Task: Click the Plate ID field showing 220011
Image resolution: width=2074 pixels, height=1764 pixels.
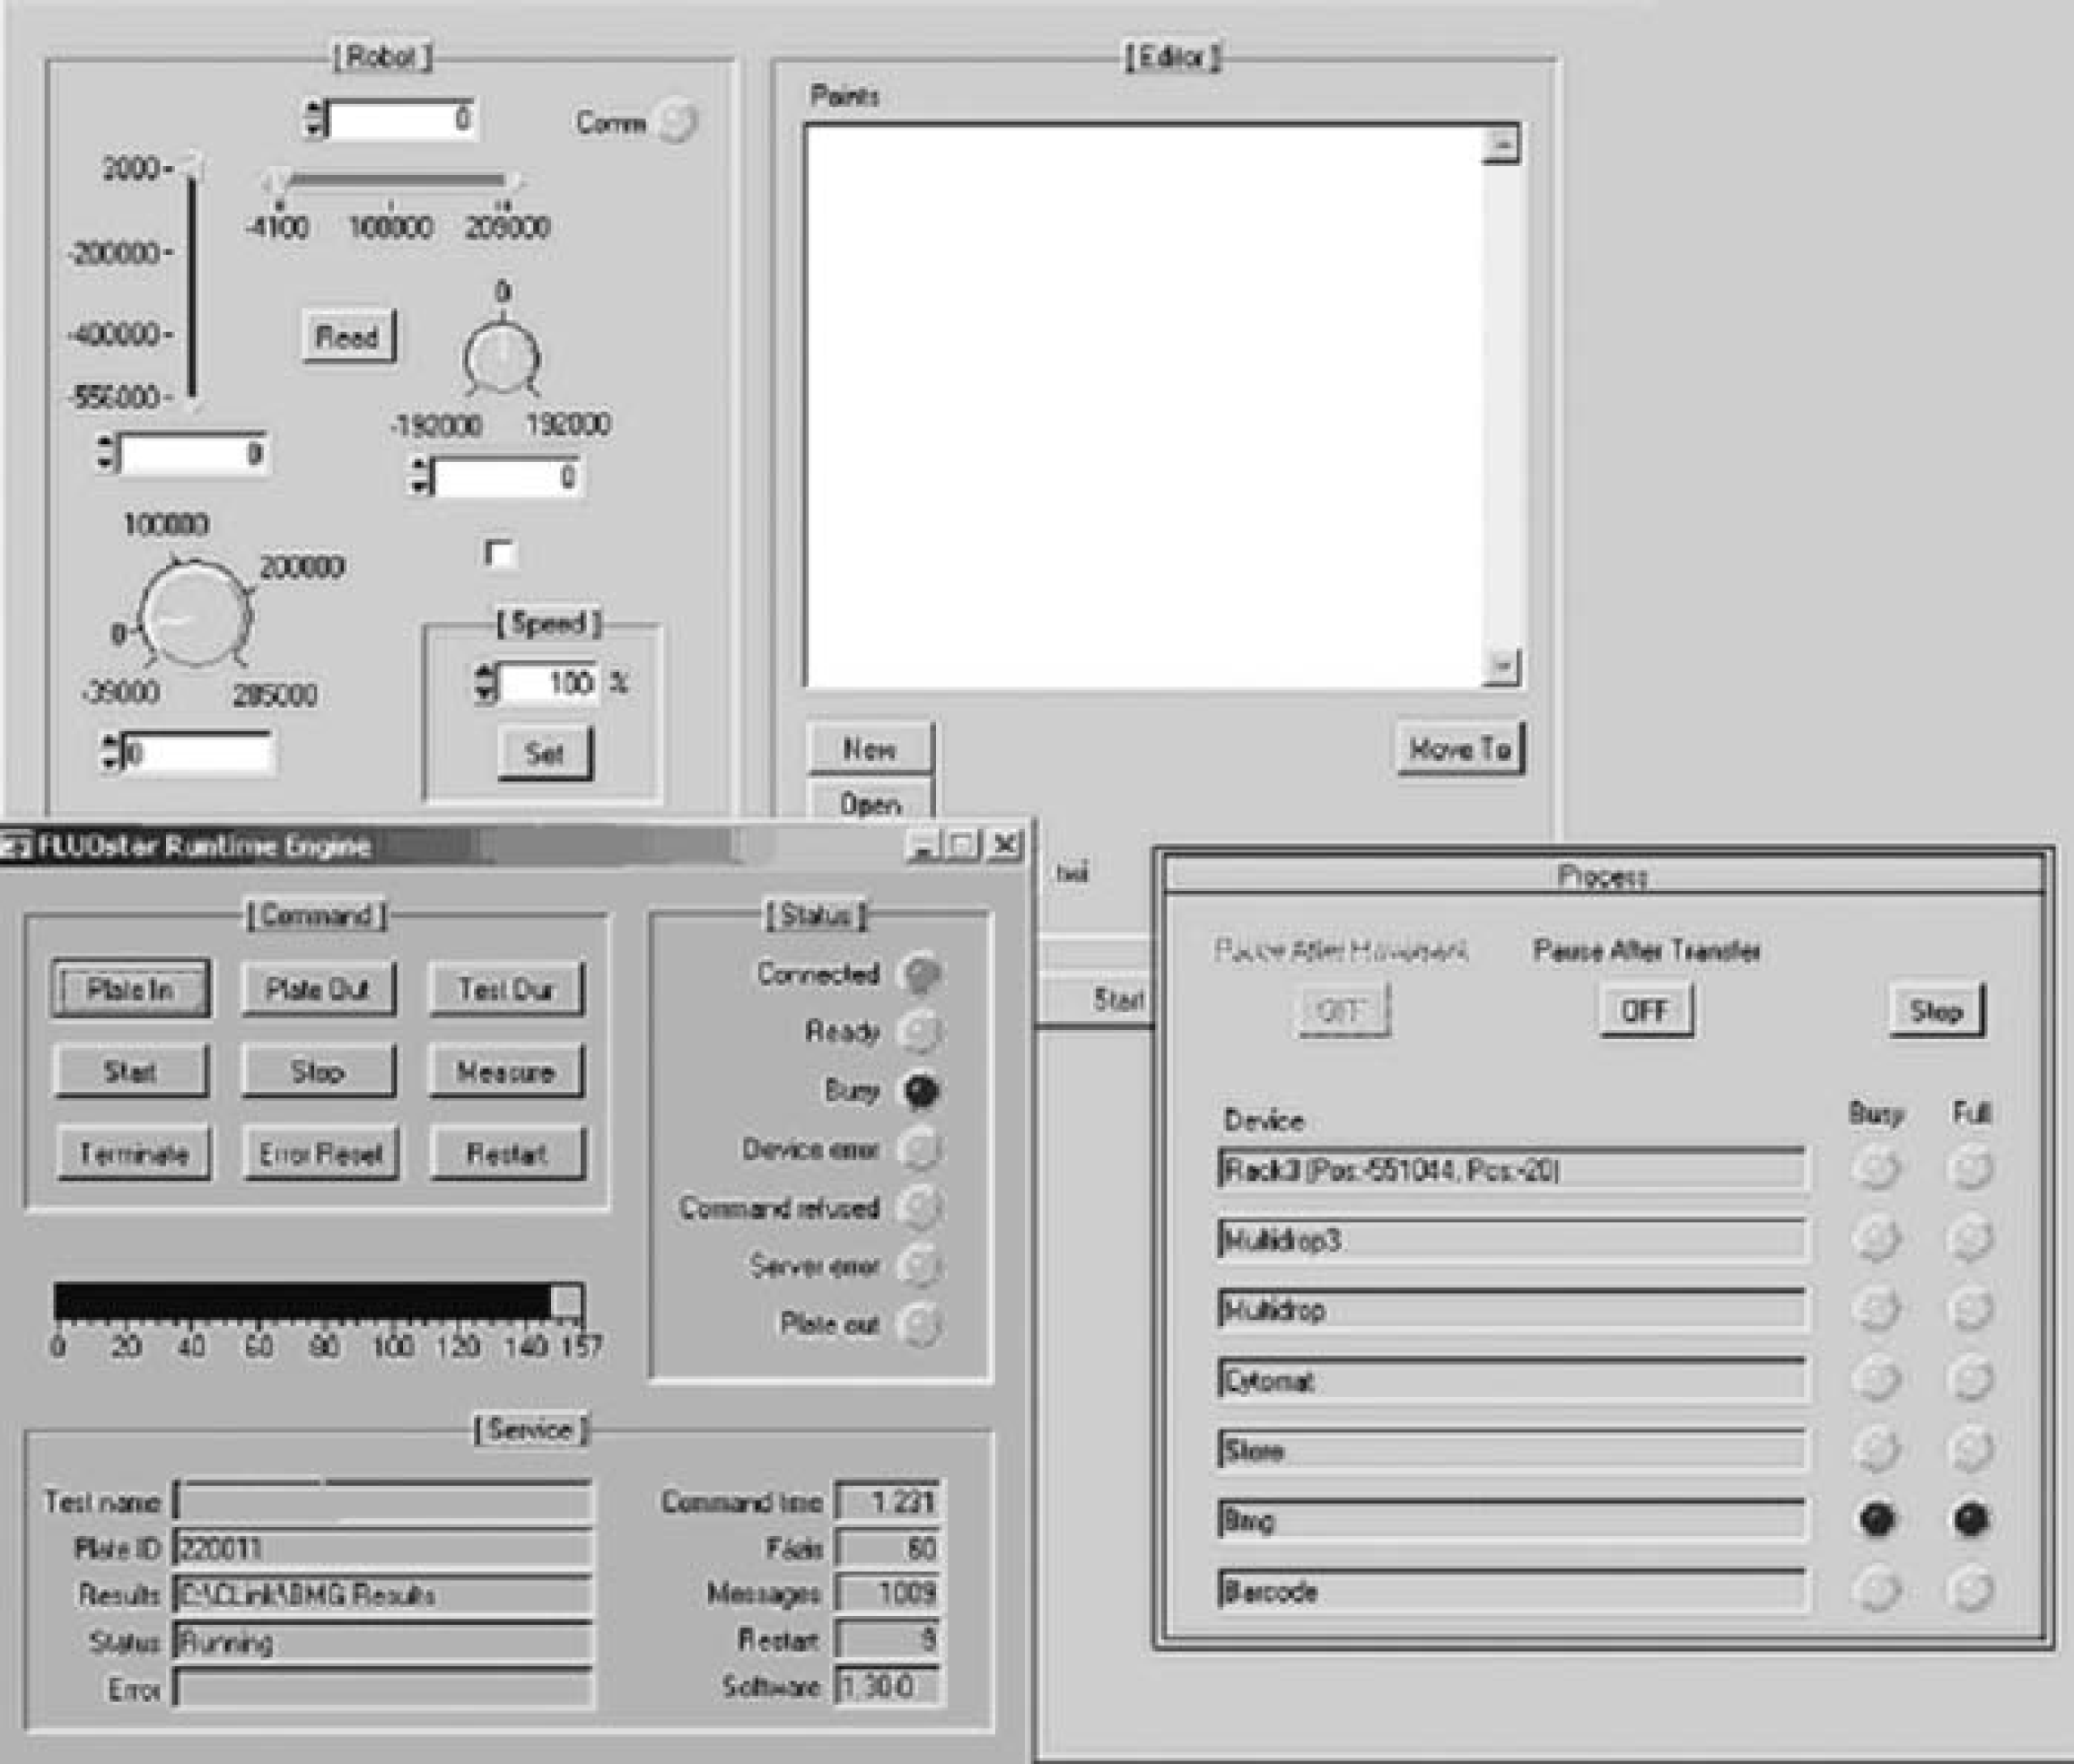Action: [383, 1549]
